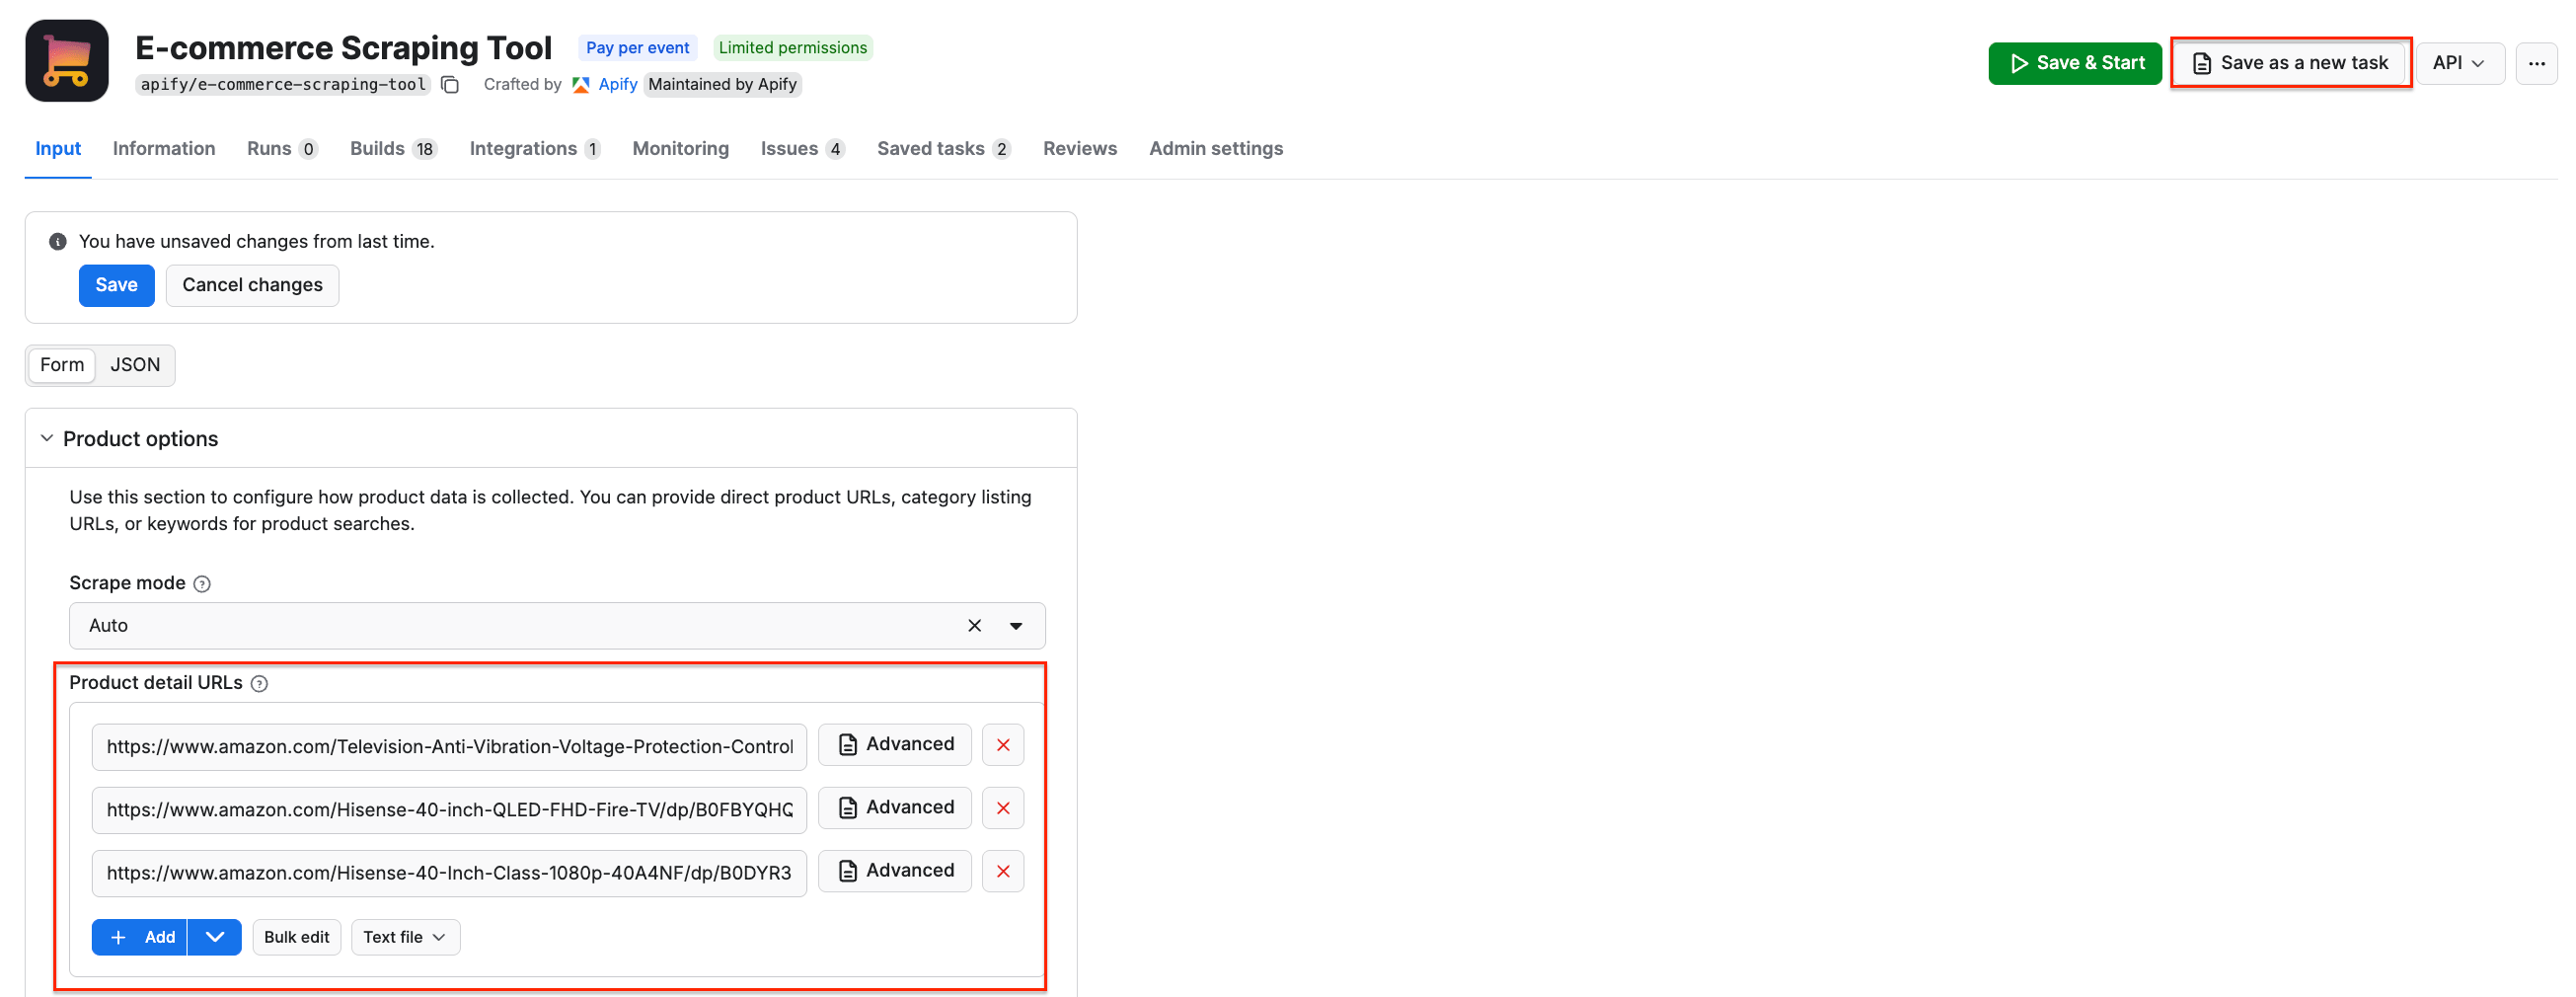Screen dimensions: 2576x997
Task: Open Advanced settings for Hisense-40-inch-QLED URL
Action: pyautogui.click(x=895, y=808)
